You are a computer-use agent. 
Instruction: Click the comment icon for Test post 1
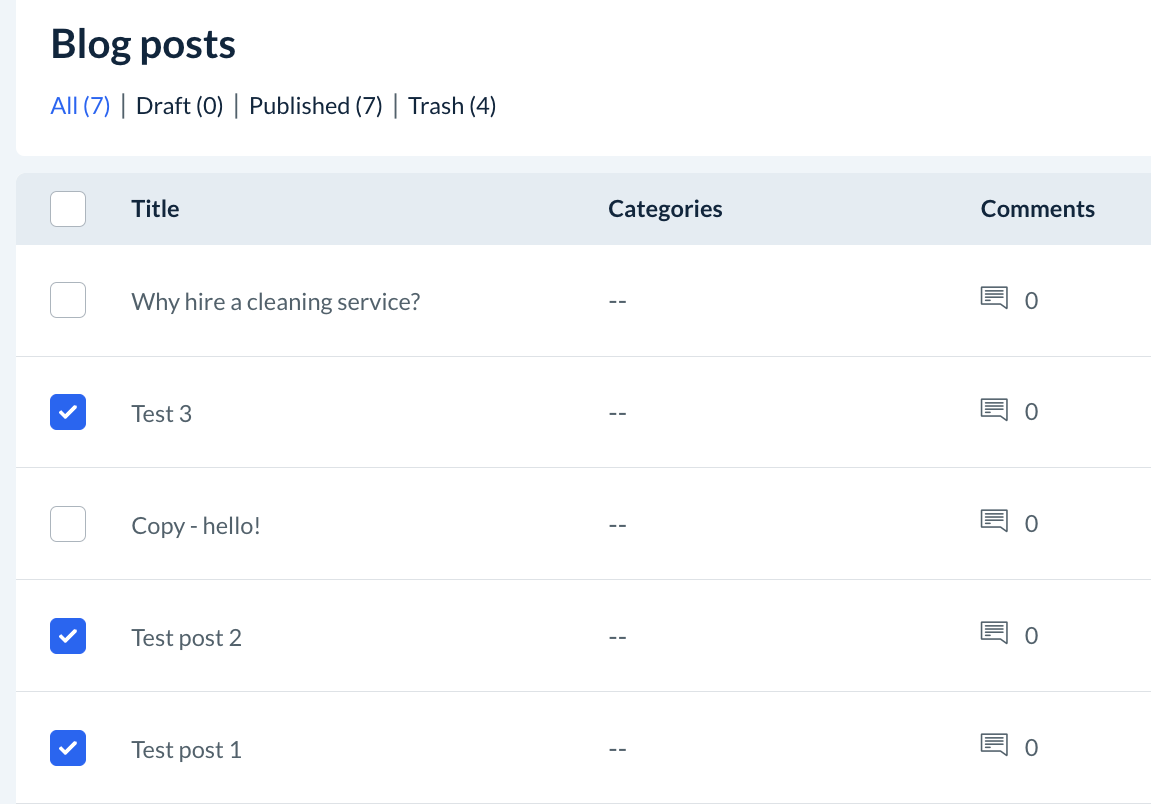tap(993, 746)
